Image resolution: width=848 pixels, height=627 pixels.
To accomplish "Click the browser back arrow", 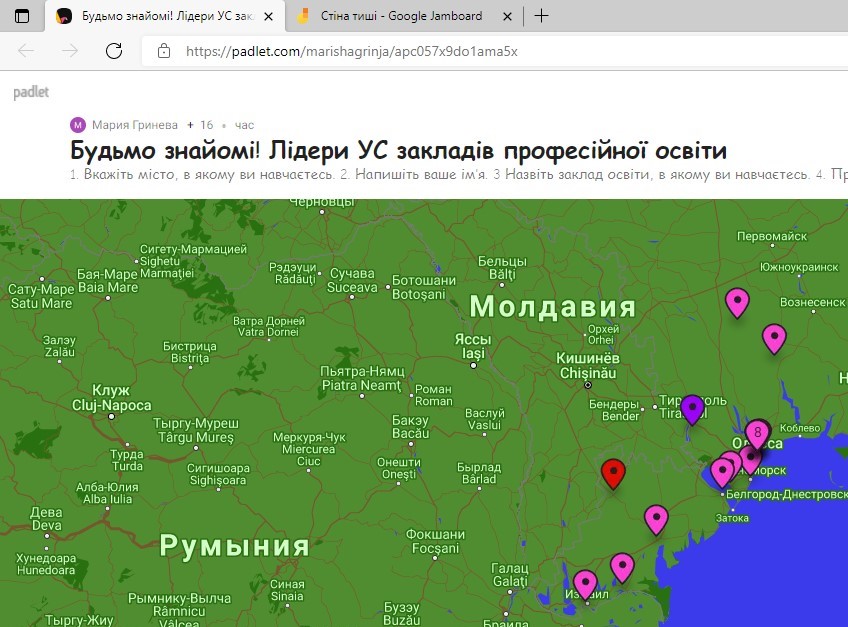I will point(26,51).
